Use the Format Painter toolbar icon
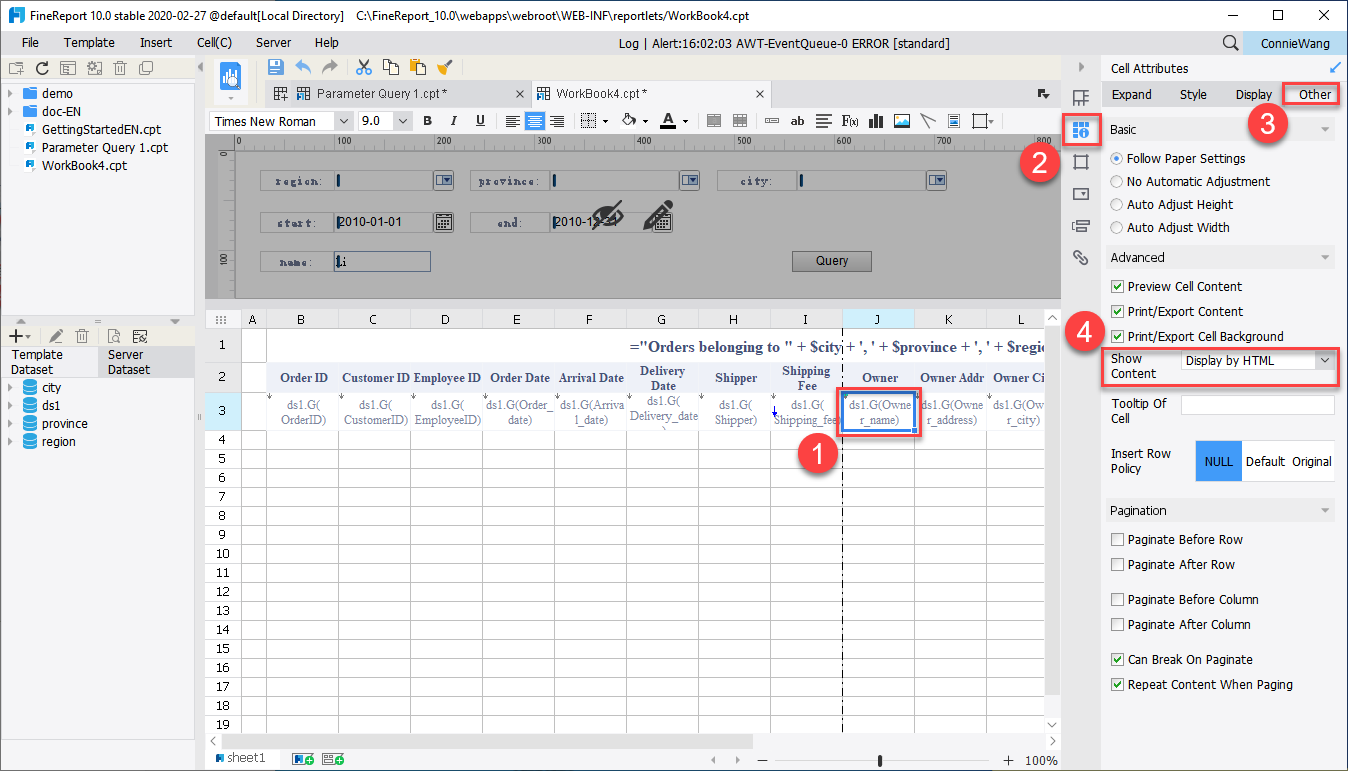 (x=446, y=67)
